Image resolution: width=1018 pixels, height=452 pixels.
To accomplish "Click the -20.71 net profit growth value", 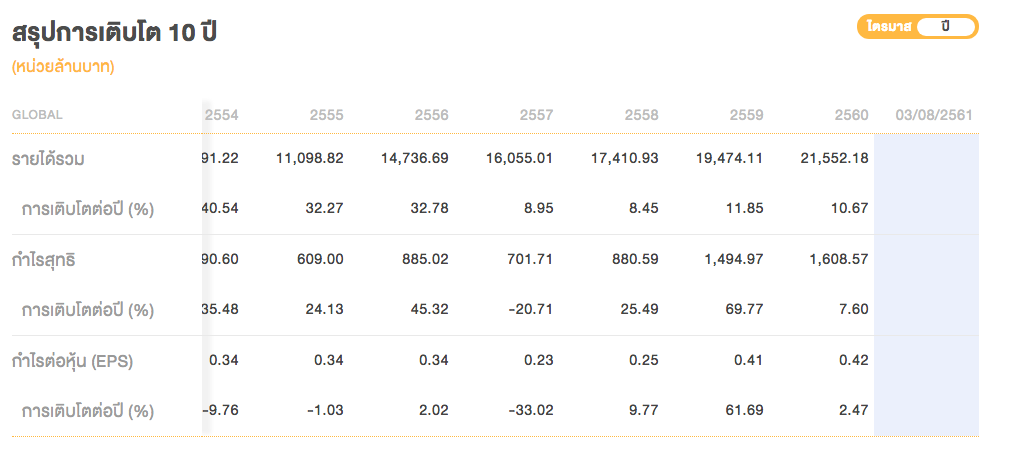I will (531, 309).
